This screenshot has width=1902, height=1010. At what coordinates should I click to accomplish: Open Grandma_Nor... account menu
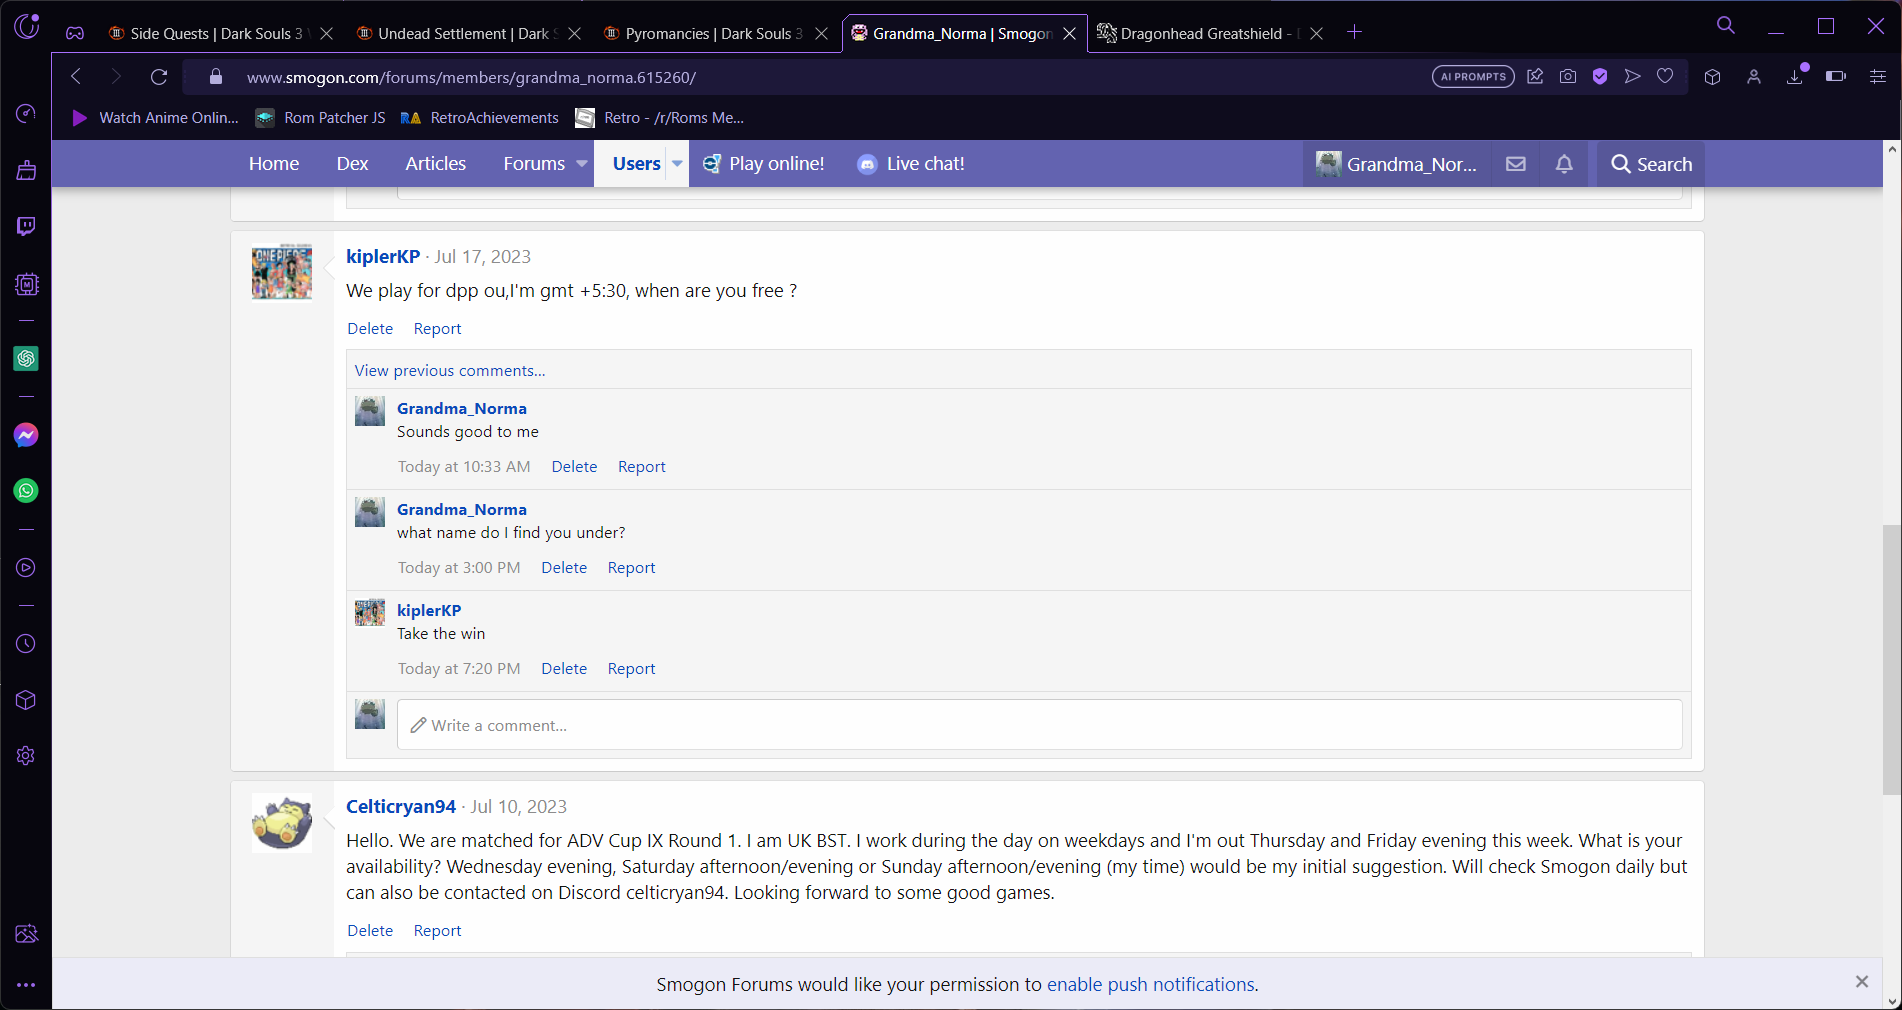pos(1397,164)
